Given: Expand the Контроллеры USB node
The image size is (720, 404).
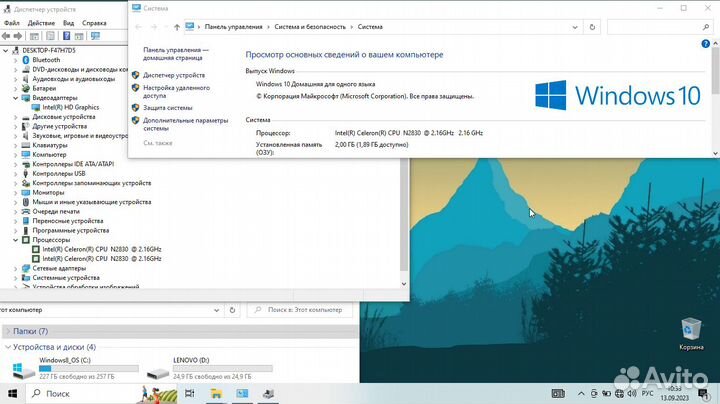Looking at the screenshot, I should click(x=16, y=174).
